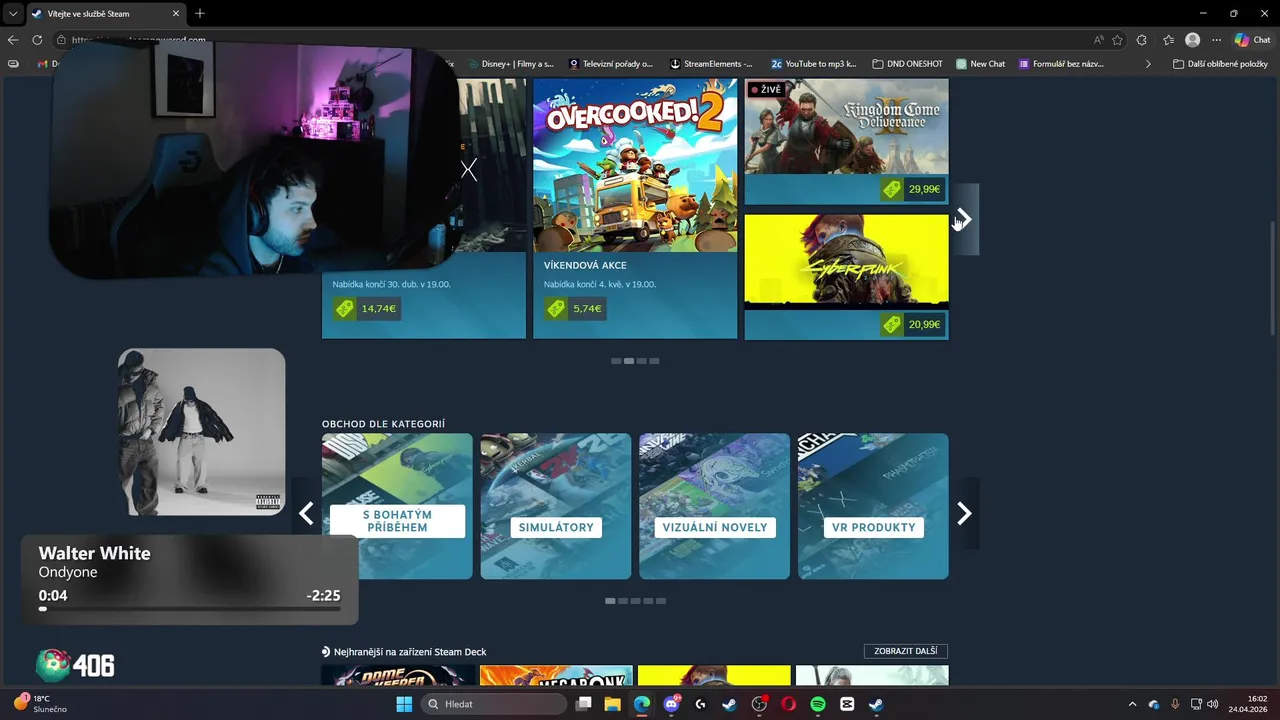Open Nejhranější na zařízení Steam Deck heading
The height and width of the screenshot is (720, 1280).
click(x=410, y=652)
